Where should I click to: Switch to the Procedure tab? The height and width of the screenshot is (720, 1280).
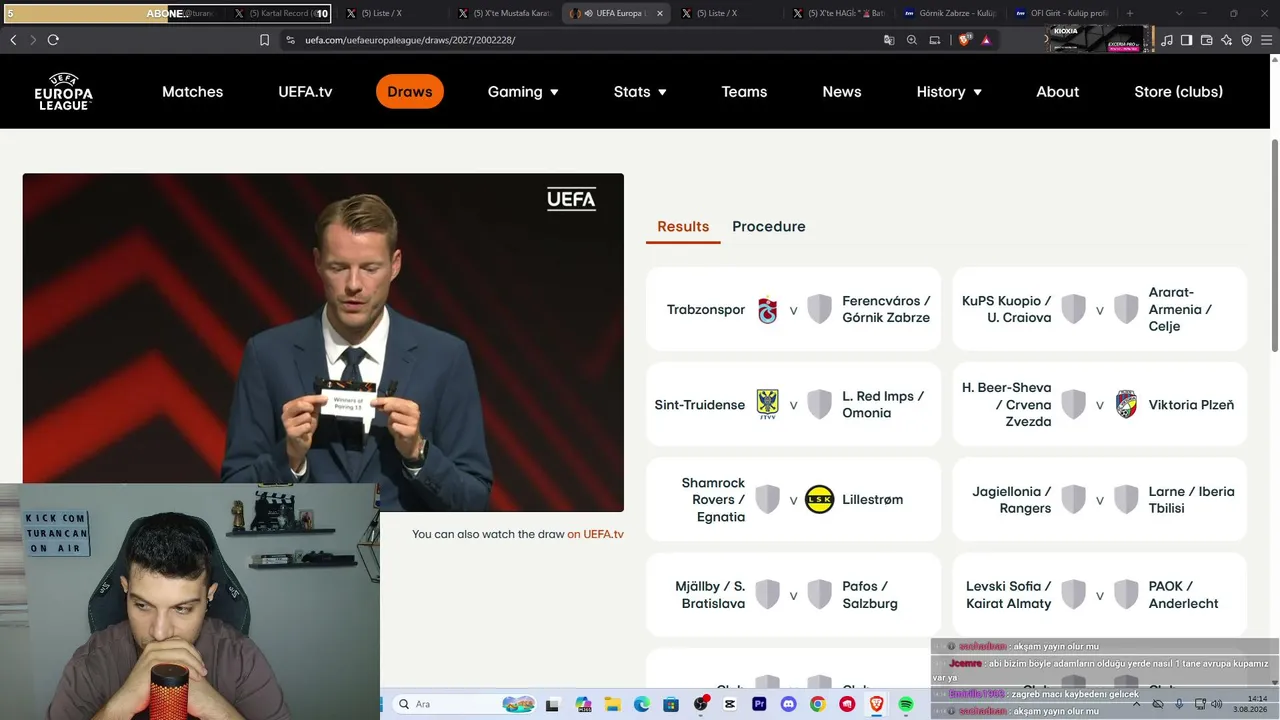pos(769,227)
